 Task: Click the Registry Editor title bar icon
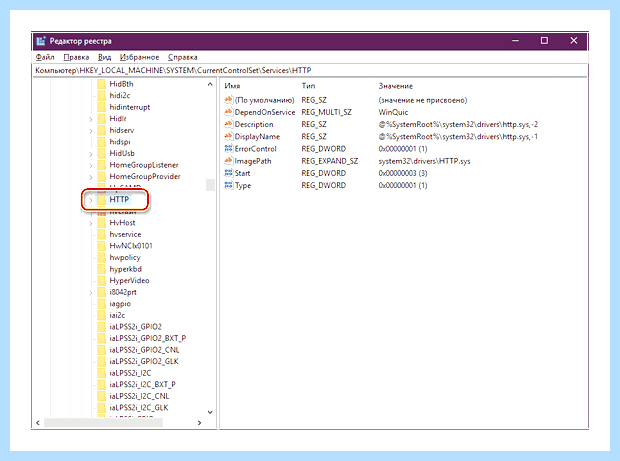(x=41, y=41)
